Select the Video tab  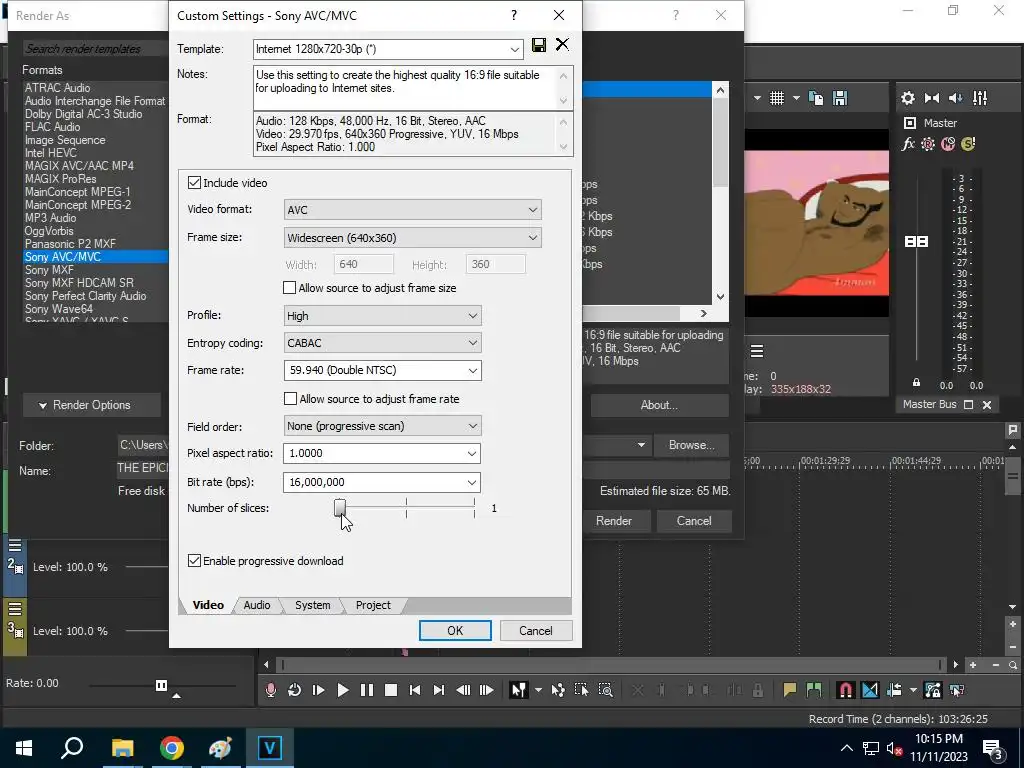pos(208,605)
